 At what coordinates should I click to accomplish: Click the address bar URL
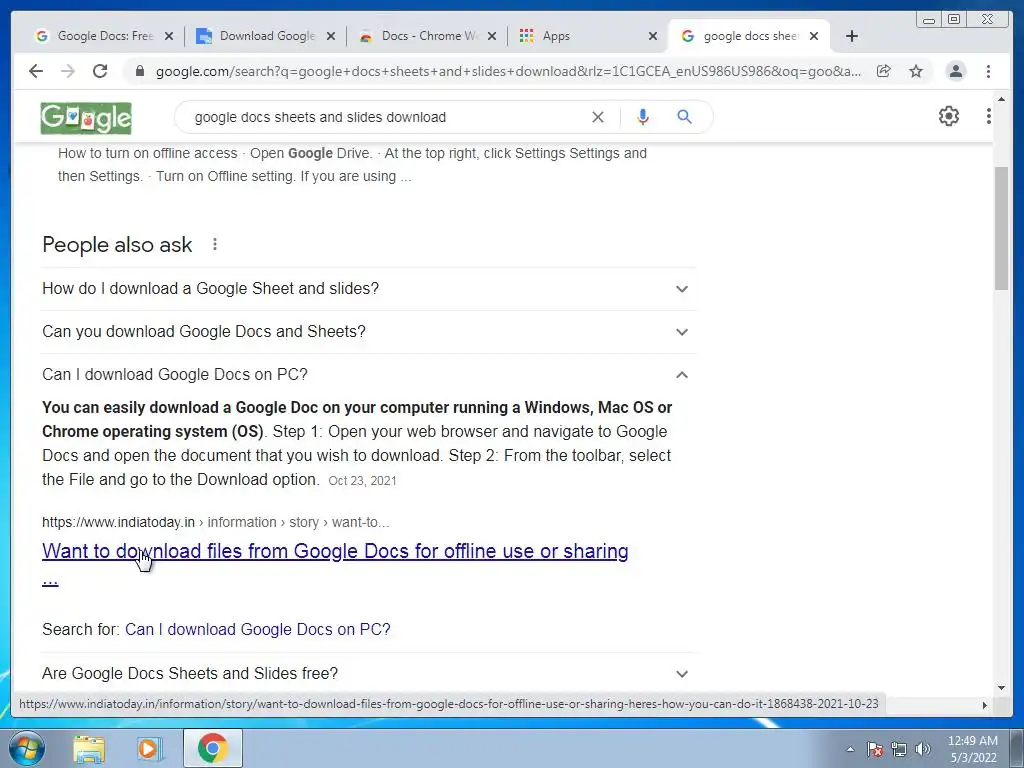pyautogui.click(x=508, y=71)
